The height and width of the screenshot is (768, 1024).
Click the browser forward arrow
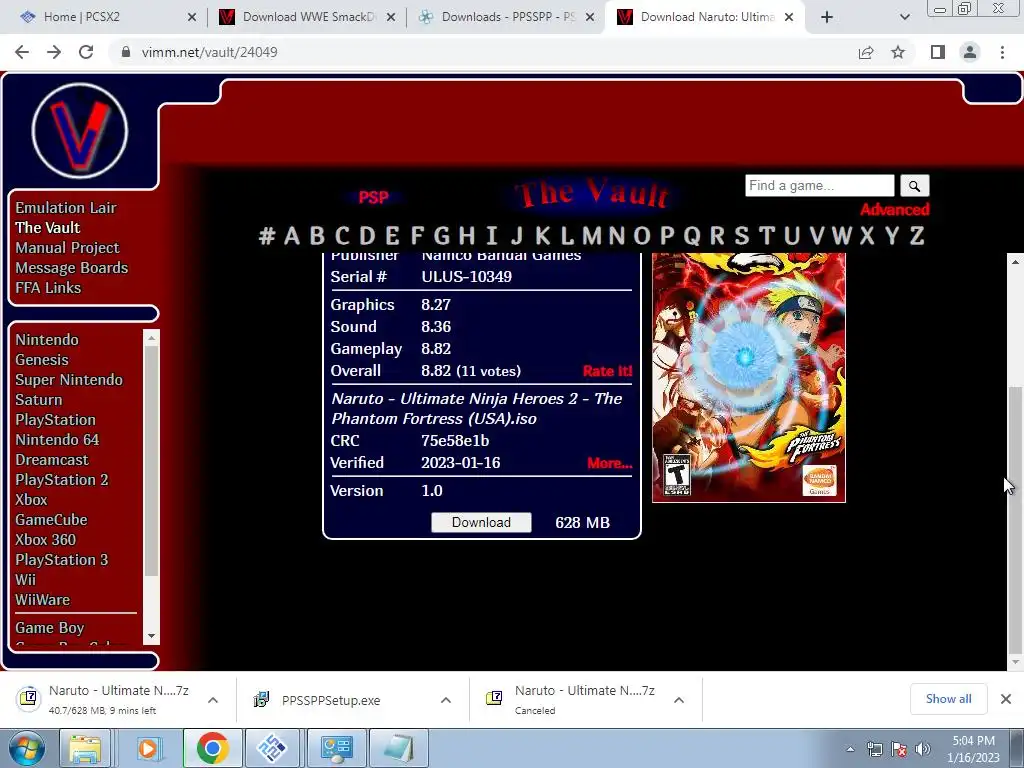[x=54, y=52]
